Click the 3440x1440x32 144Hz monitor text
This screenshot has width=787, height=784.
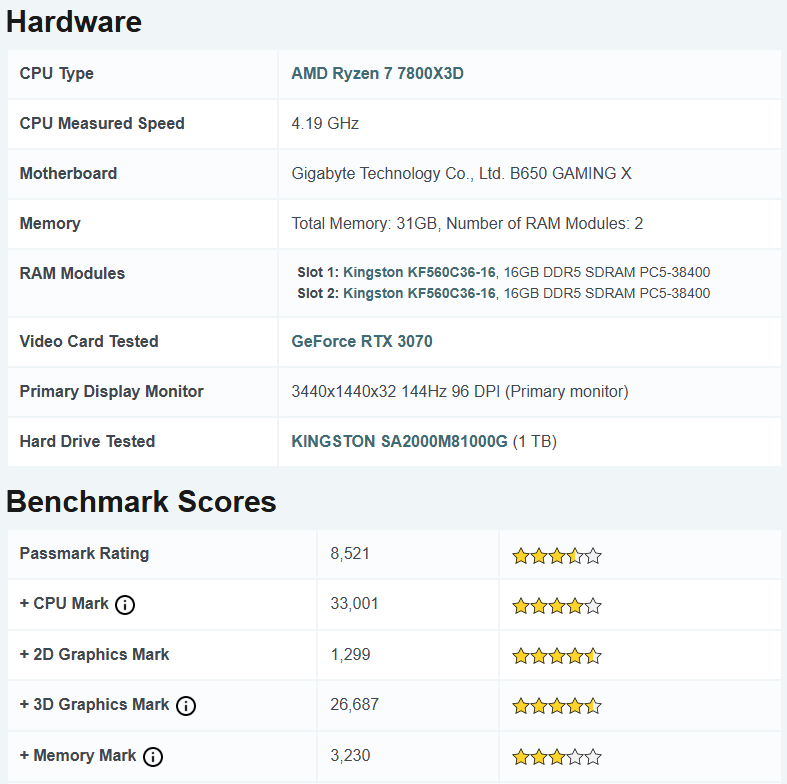coord(460,391)
